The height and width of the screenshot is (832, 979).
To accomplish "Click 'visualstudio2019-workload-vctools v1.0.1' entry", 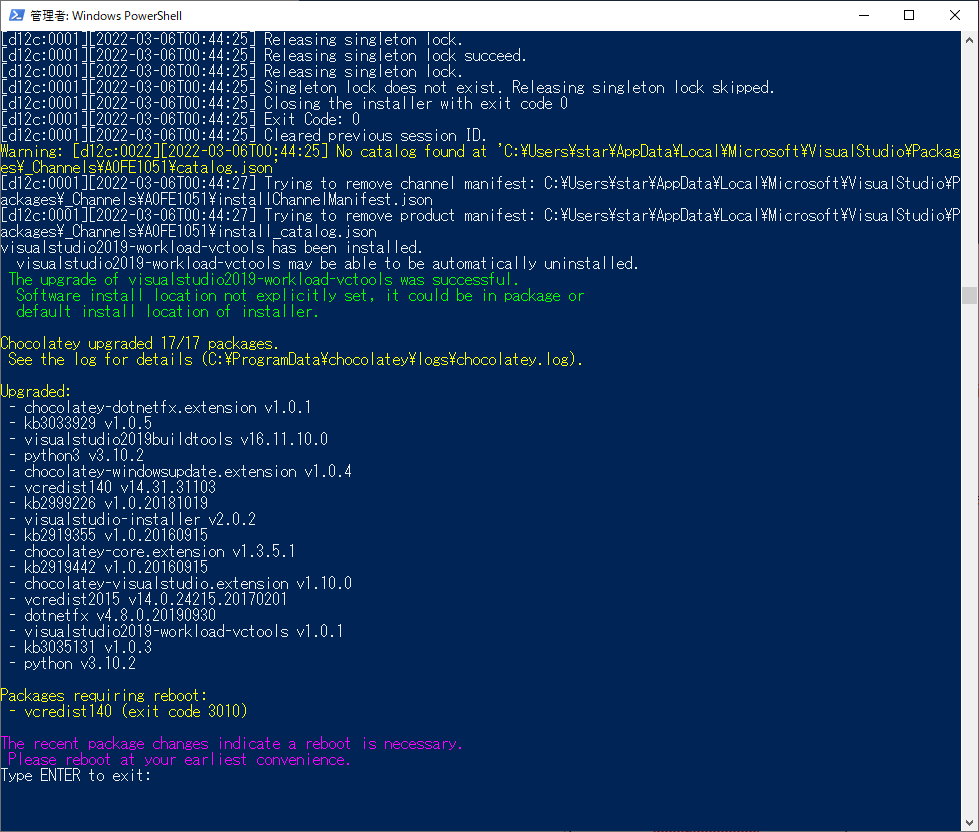I will pyautogui.click(x=184, y=632).
